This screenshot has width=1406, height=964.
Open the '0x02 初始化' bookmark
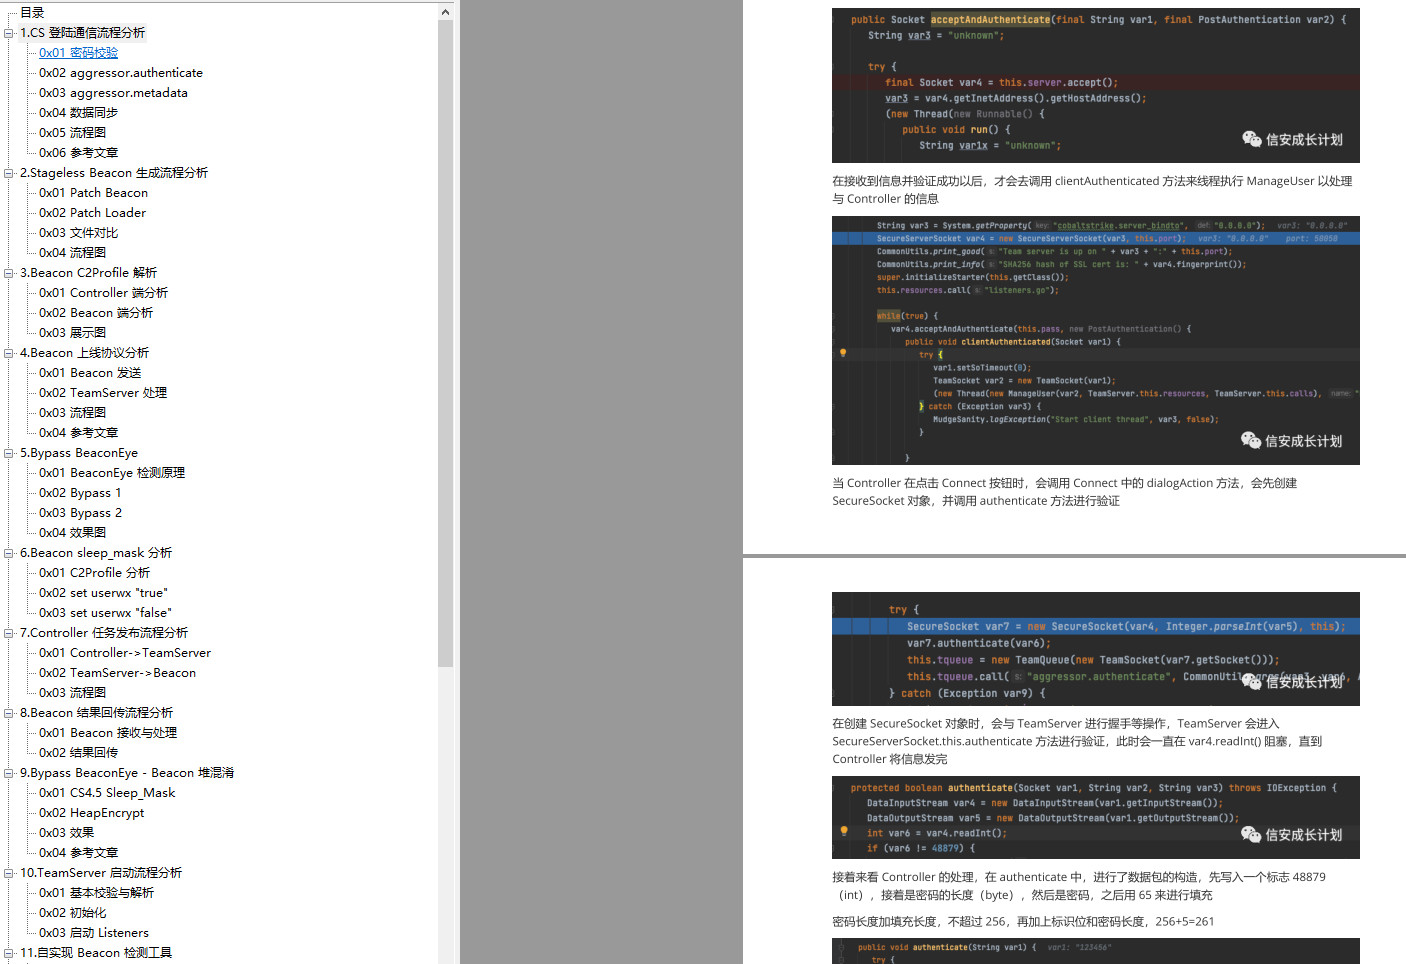[x=72, y=913]
